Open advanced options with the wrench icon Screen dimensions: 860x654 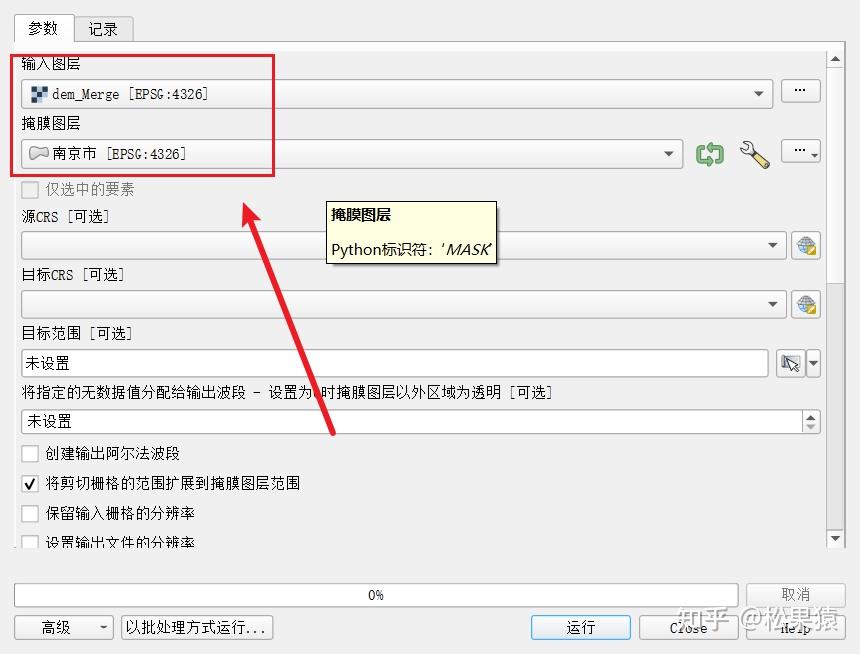pos(755,152)
